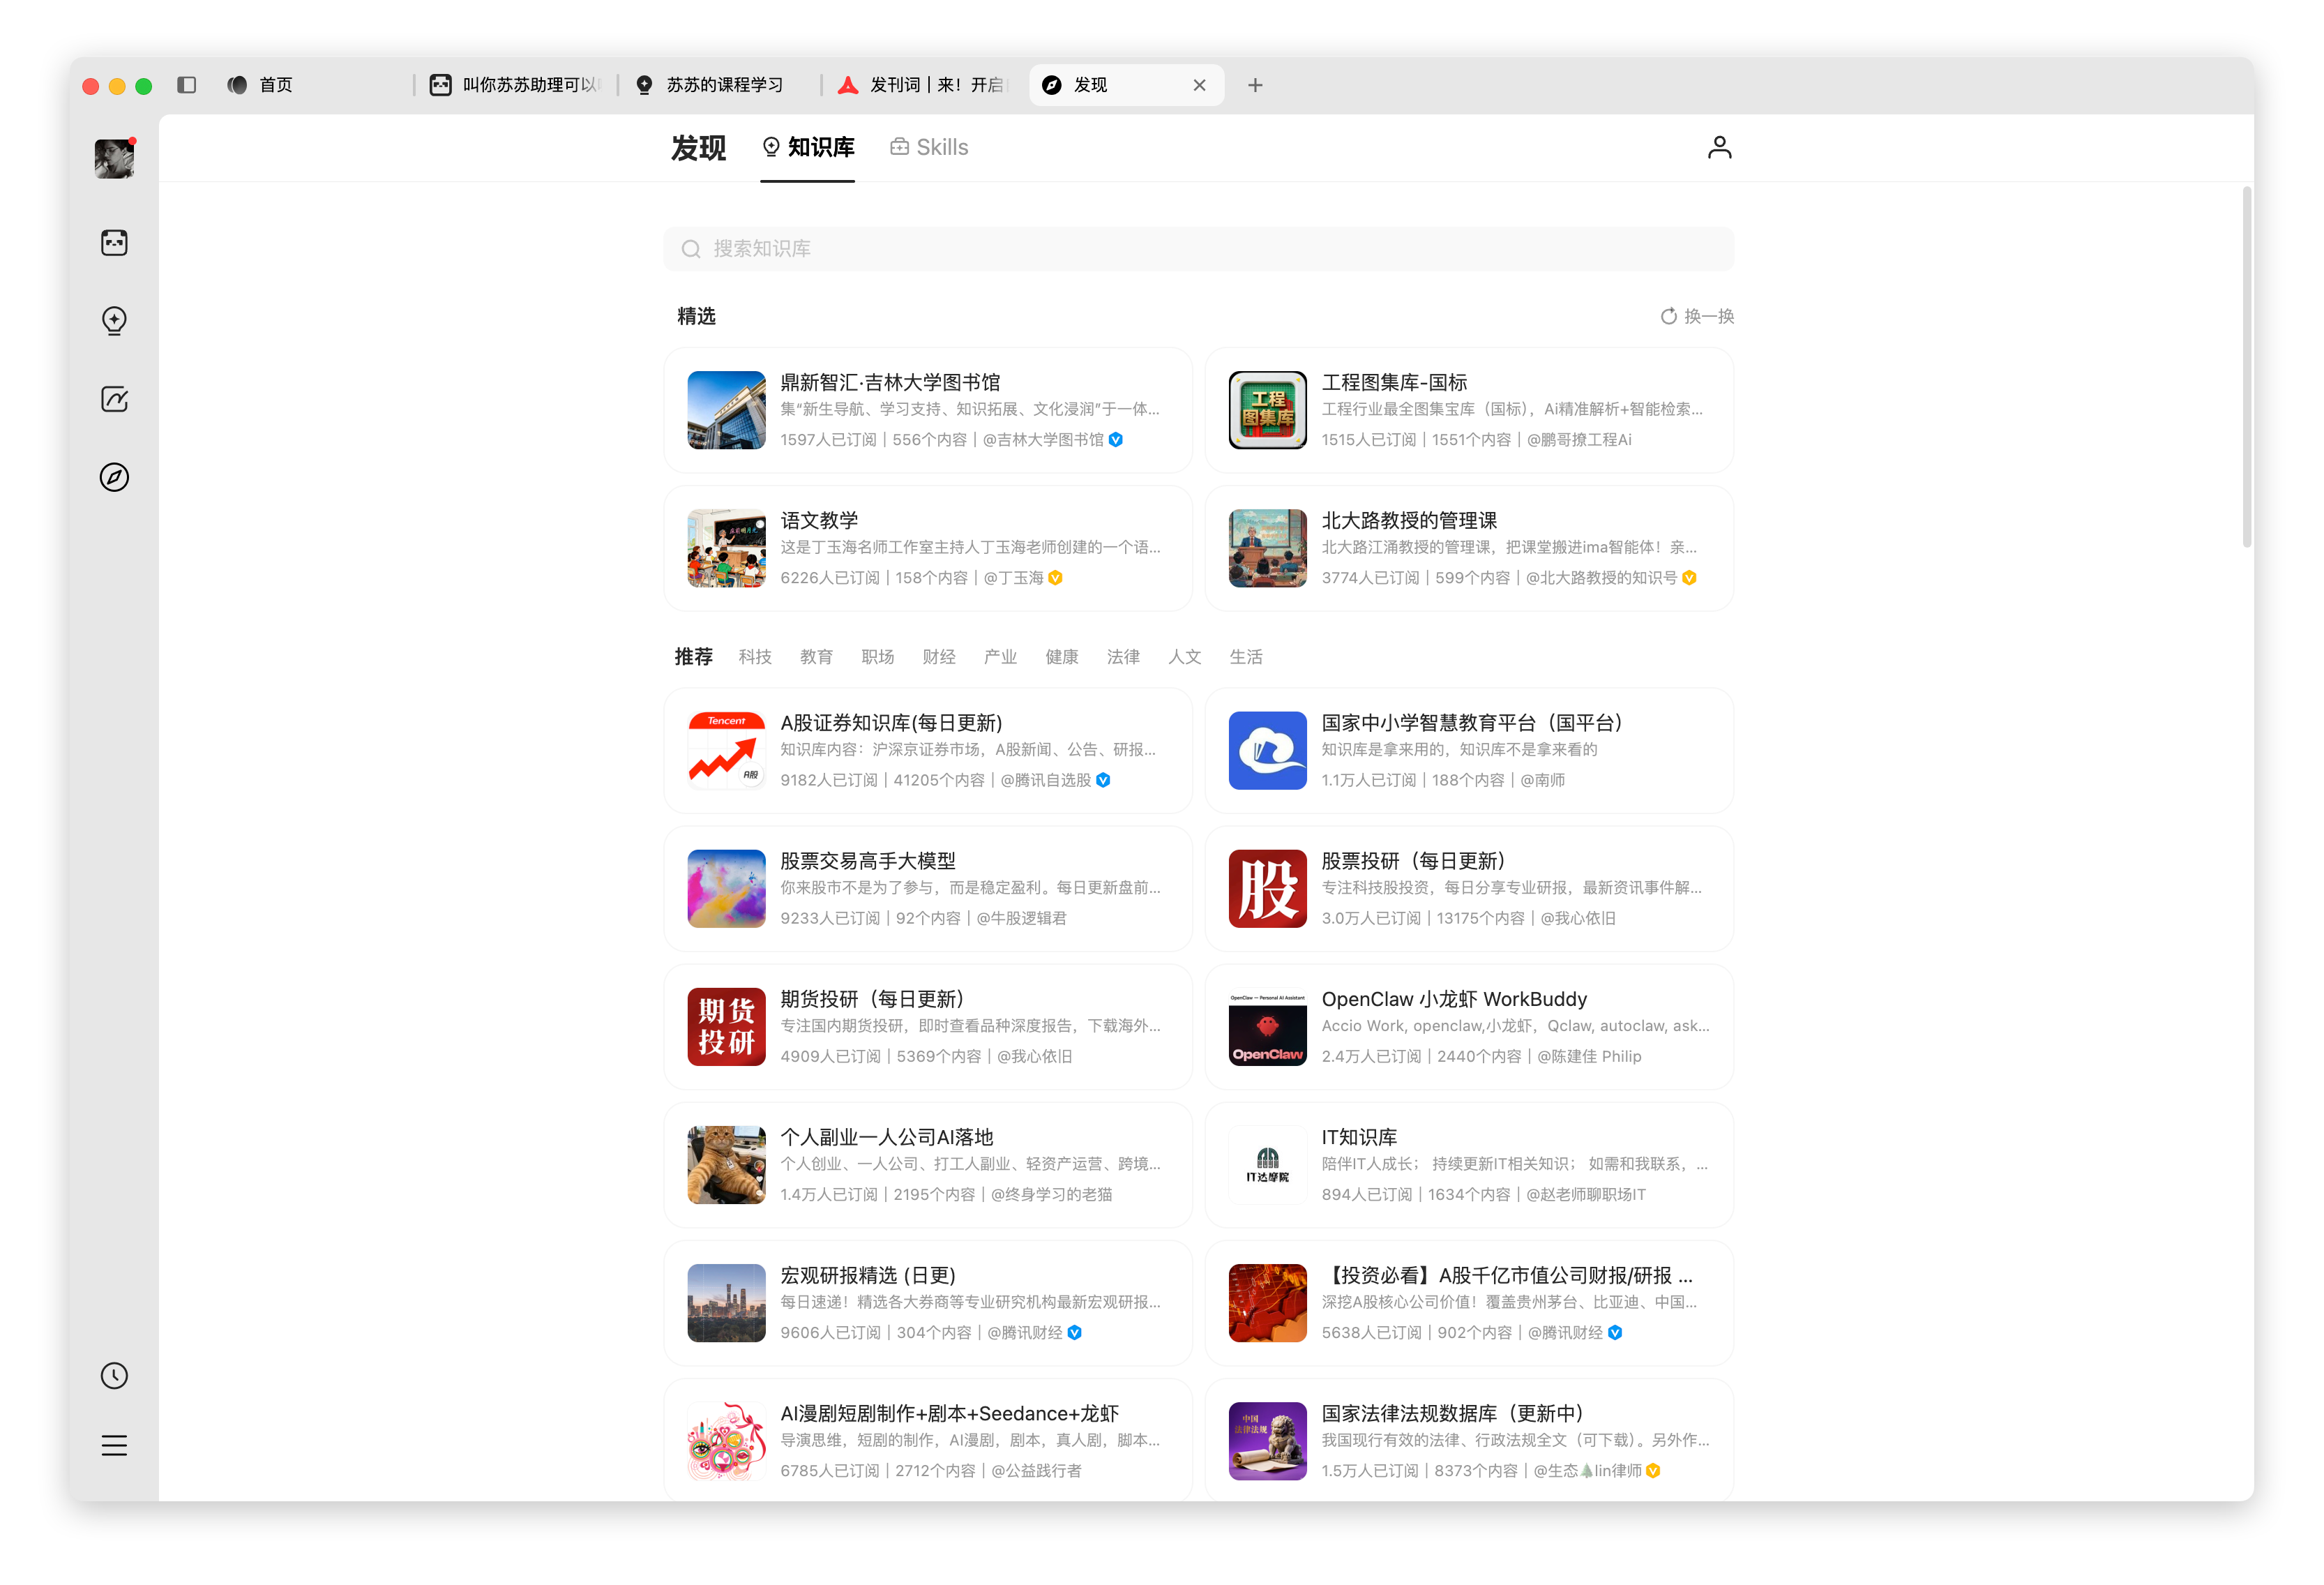Open the red 股 icon of 股票投研
The image size is (2324, 1585).
coord(1267,888)
